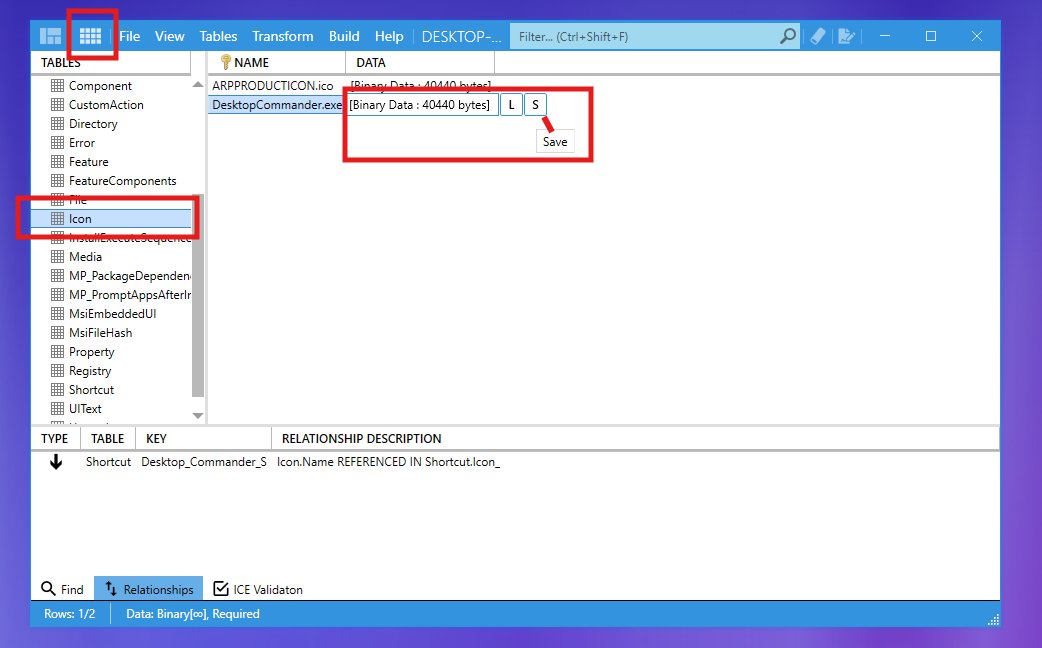The height and width of the screenshot is (648, 1042).
Task: Open the View menu
Action: click(x=169, y=37)
